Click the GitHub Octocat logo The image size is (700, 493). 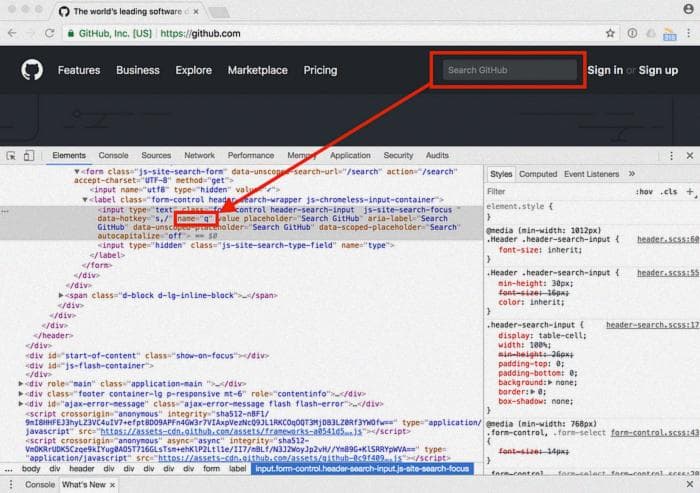[32, 70]
